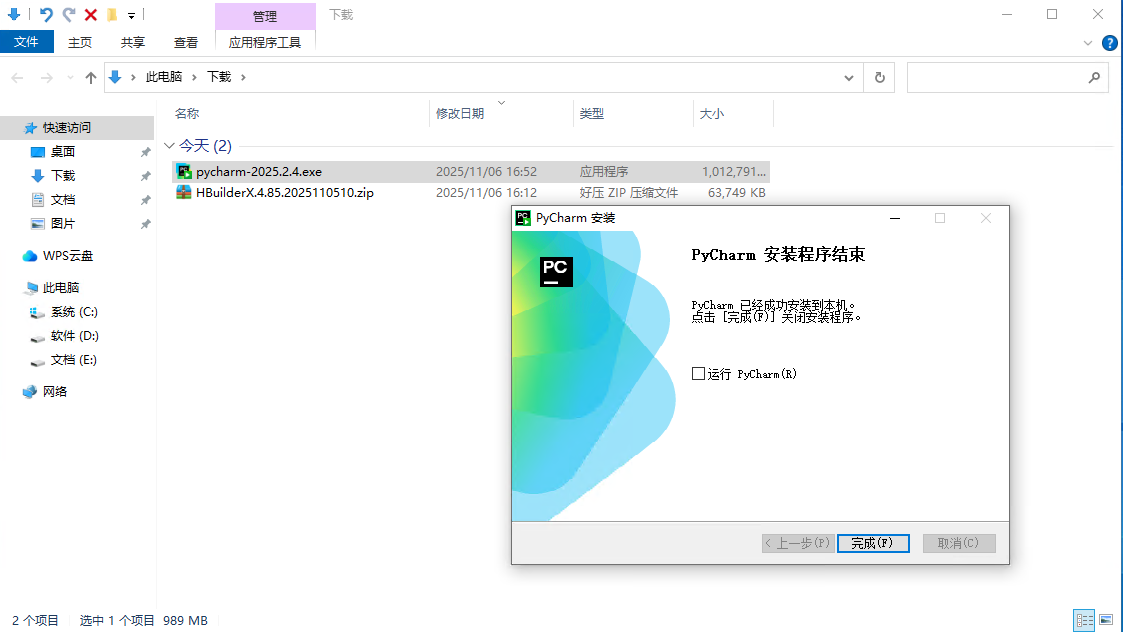This screenshot has height=632, width=1123.
Task: Open the help question mark icon
Action: click(1109, 43)
